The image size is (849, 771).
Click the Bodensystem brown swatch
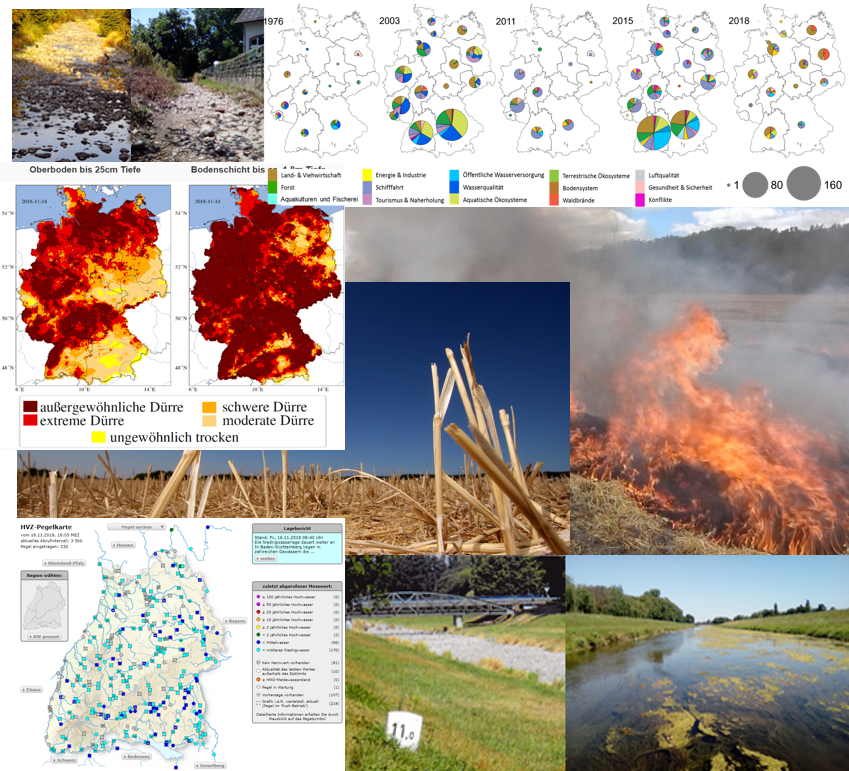tap(554, 188)
